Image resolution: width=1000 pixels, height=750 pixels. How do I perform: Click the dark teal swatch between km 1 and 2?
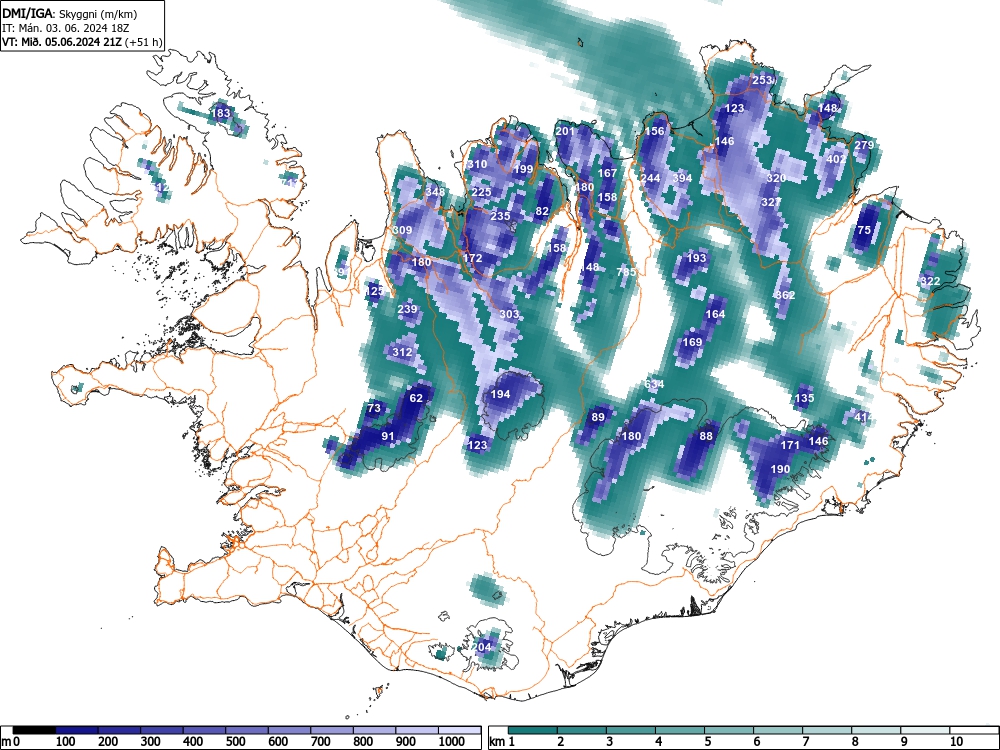click(533, 730)
